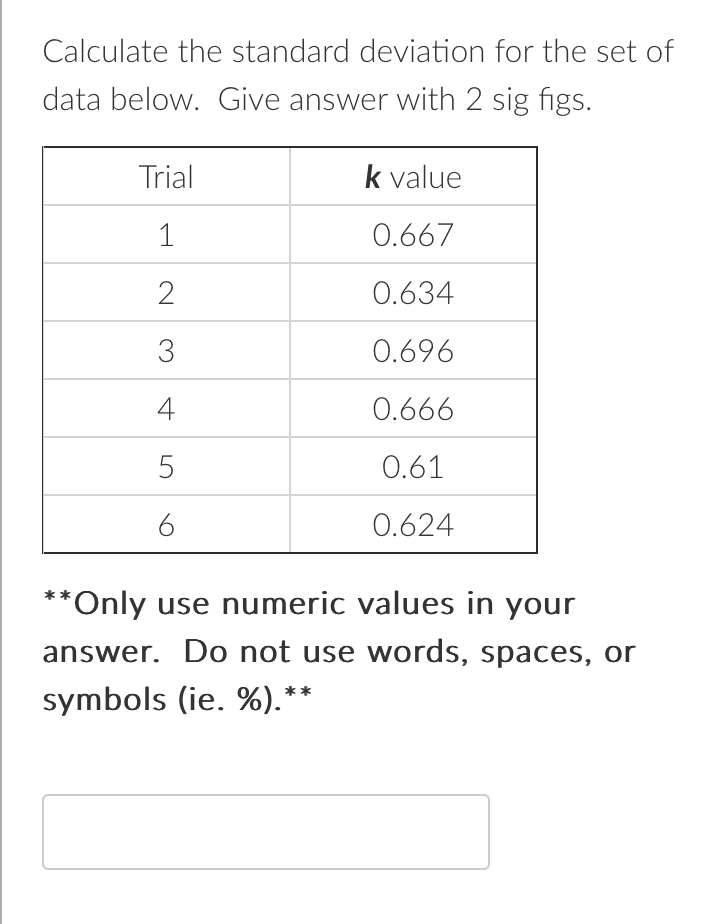Select the k value column header
Viewport: 714px width, 924px height.
tap(413, 177)
